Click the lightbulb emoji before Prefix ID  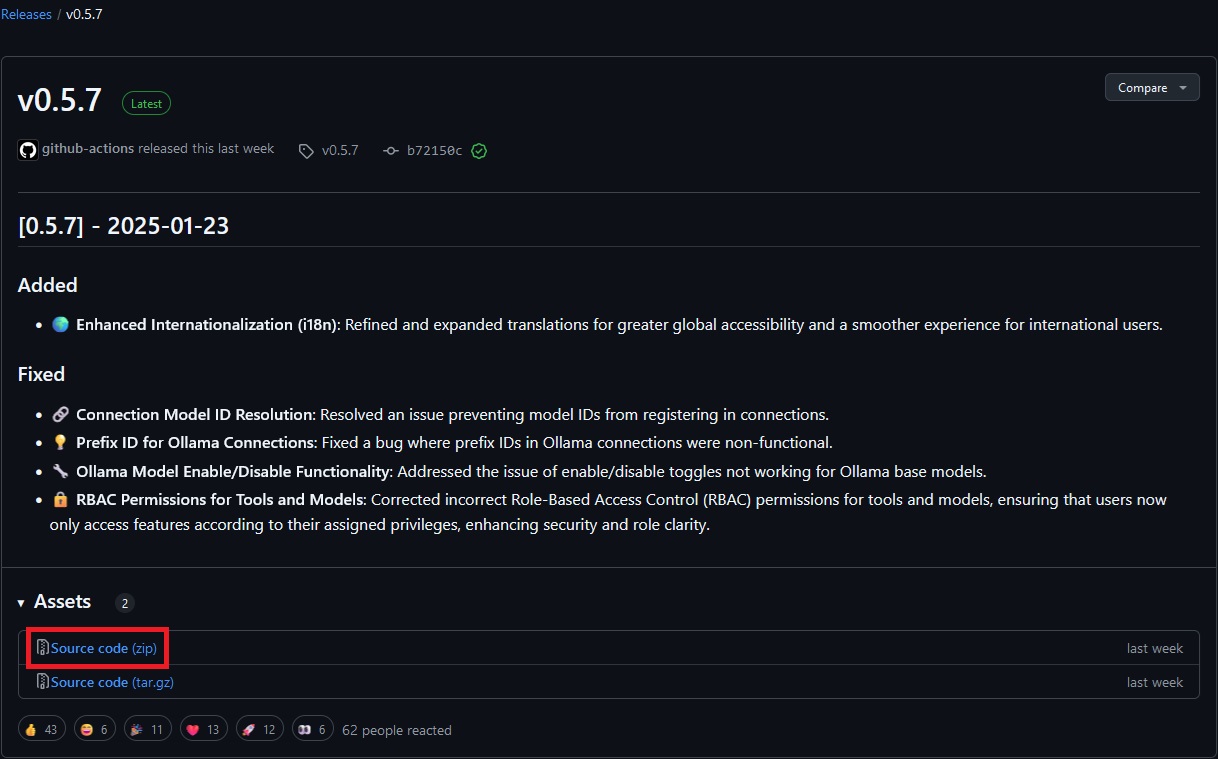click(60, 442)
